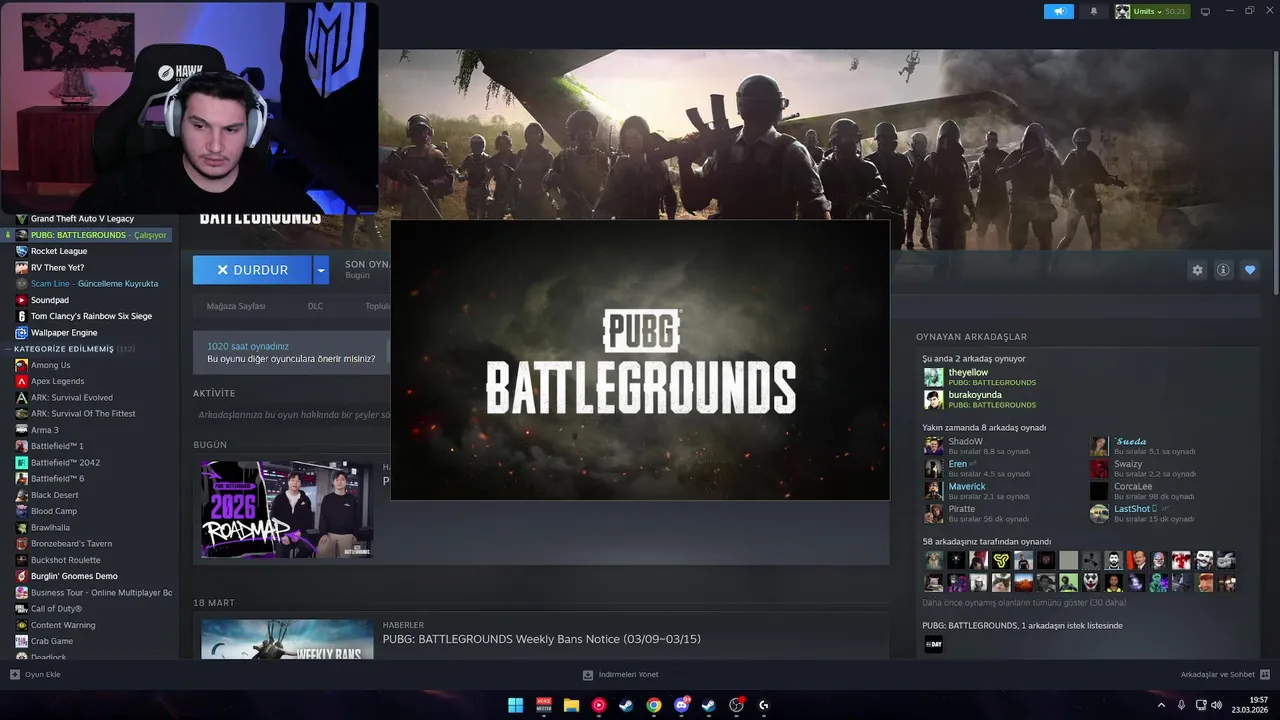This screenshot has width=1280, height=720.
Task: Stop the game with DURDUR button
Action: point(252,270)
